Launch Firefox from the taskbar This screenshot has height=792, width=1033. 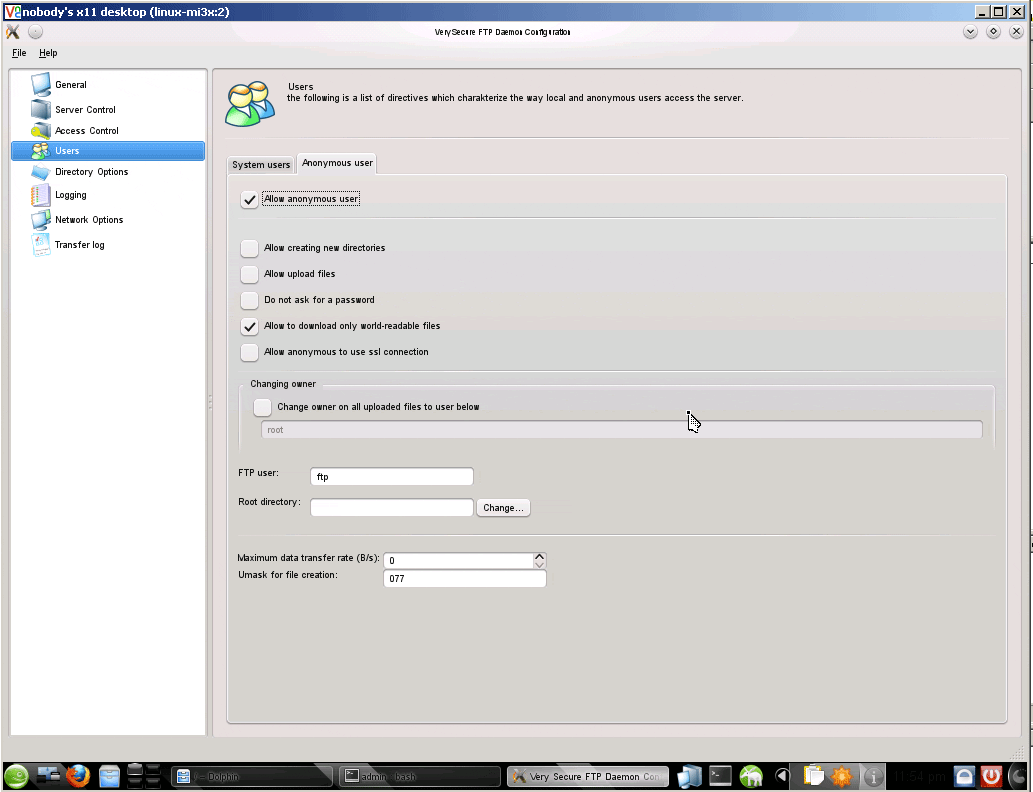78,777
